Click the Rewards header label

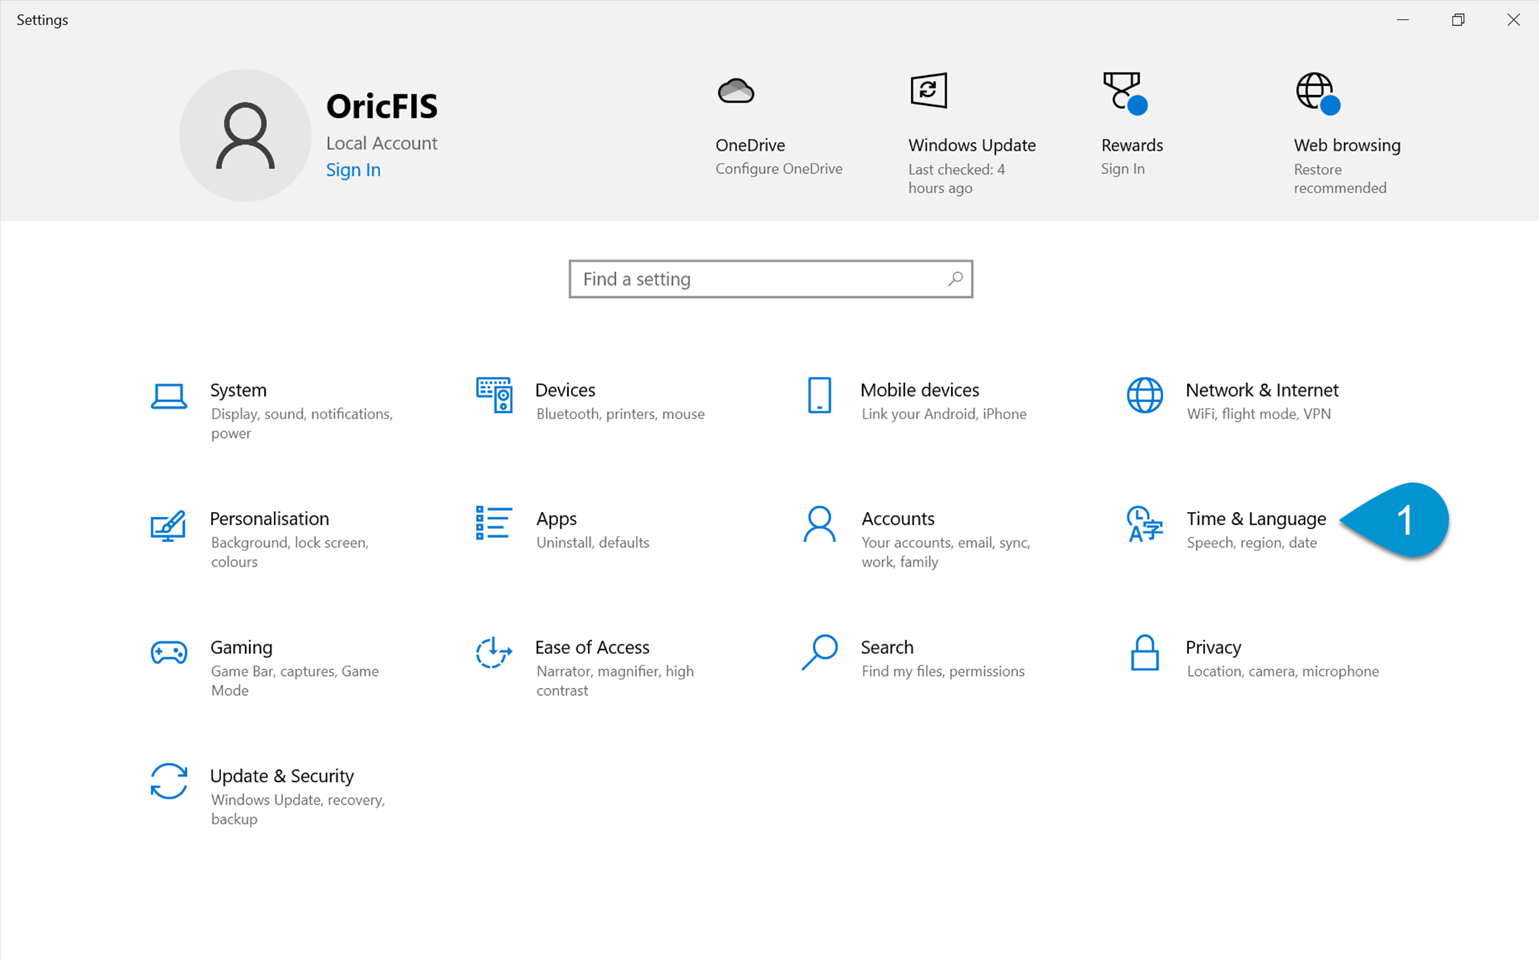(1132, 145)
